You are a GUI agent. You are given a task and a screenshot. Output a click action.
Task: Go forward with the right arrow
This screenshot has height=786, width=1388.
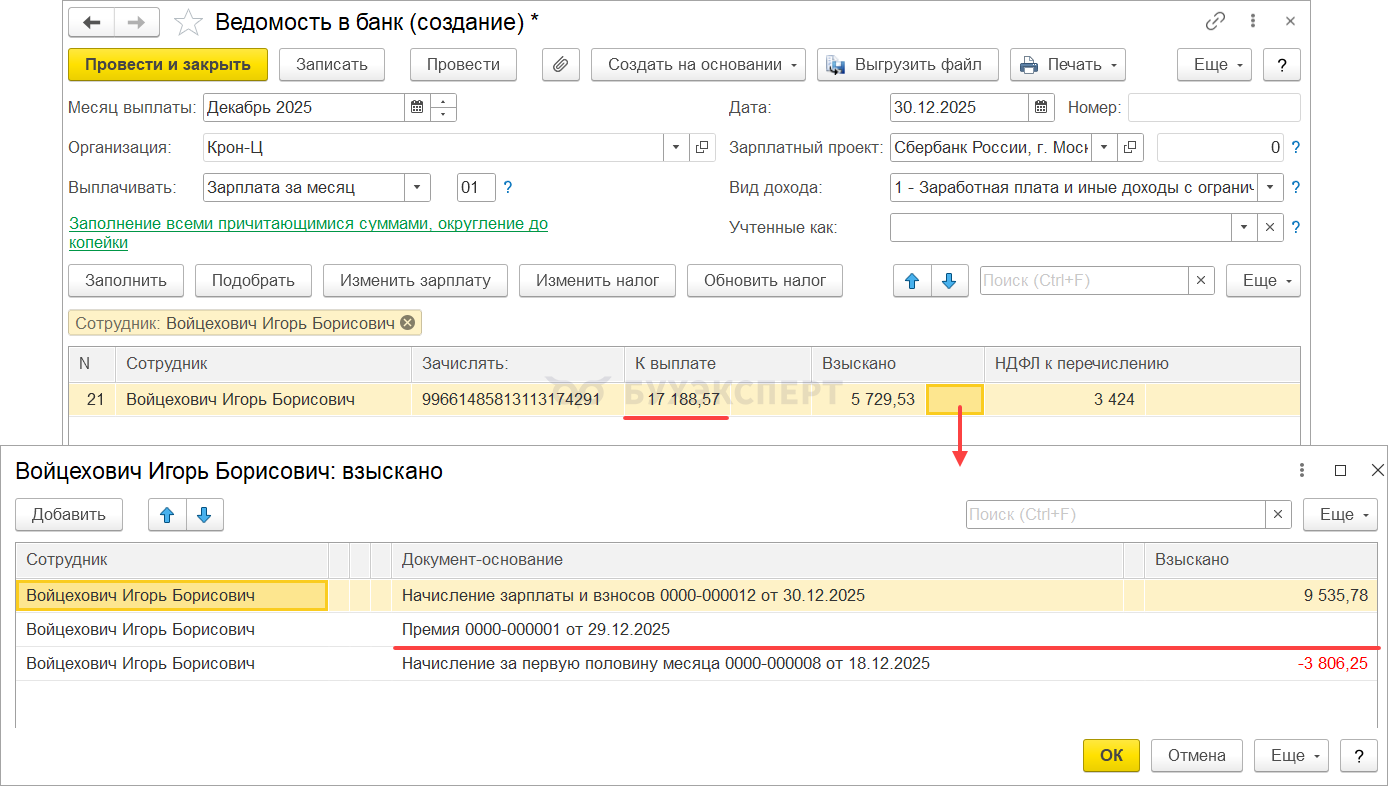click(x=138, y=22)
